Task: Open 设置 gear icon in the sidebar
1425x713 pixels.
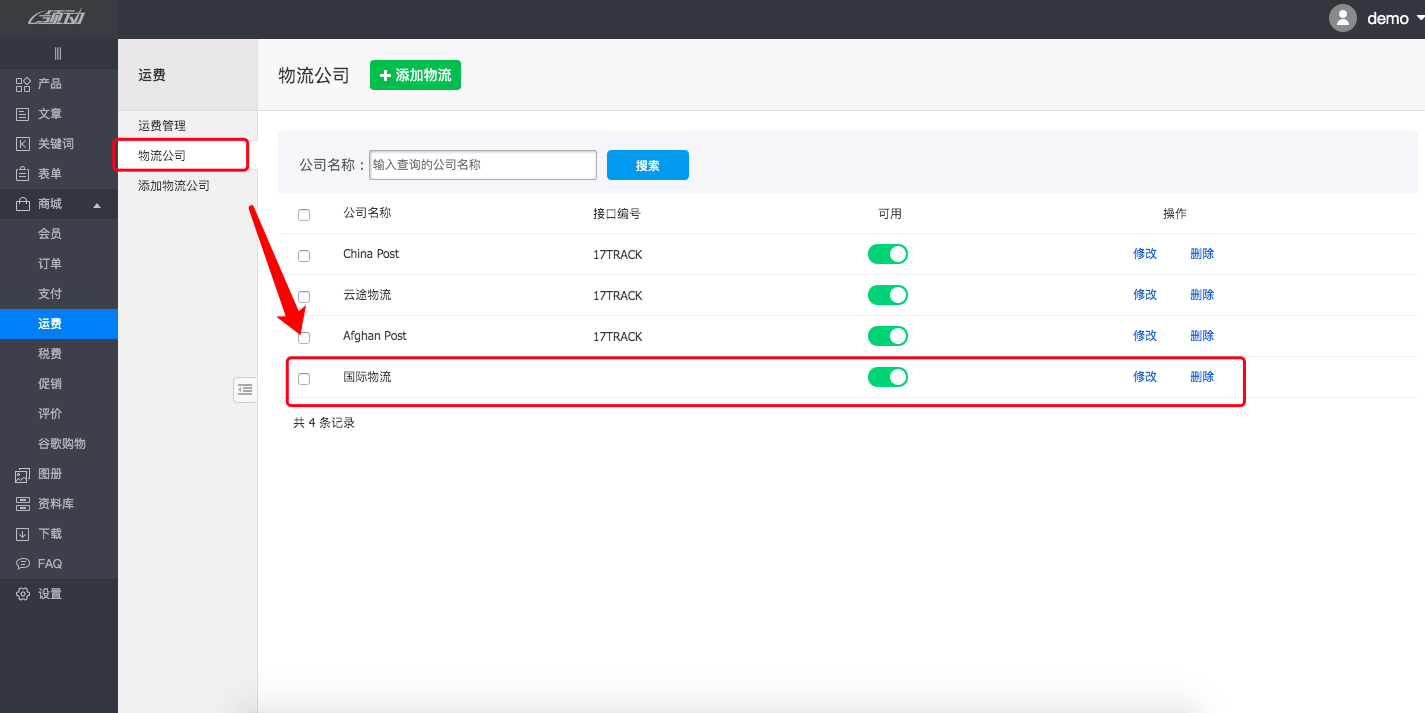Action: pos(23,594)
